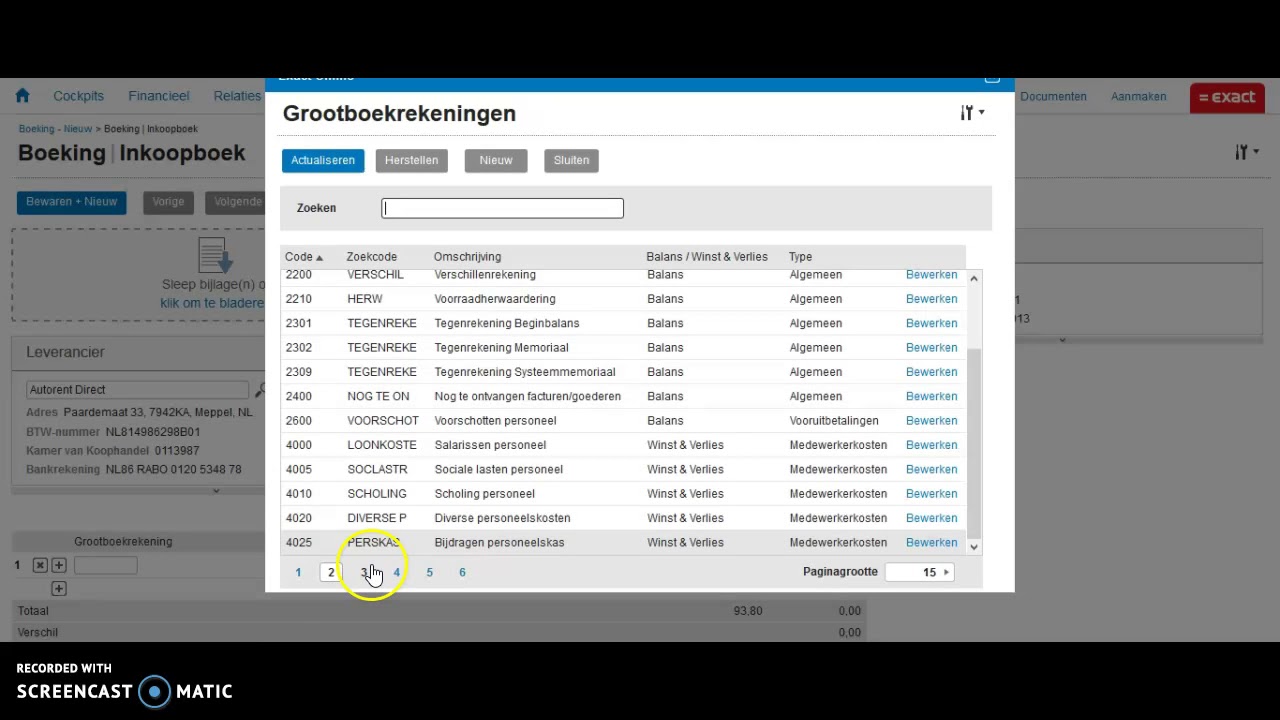Click the add-row plus icon in line 1
The width and height of the screenshot is (1280, 720).
click(58, 565)
